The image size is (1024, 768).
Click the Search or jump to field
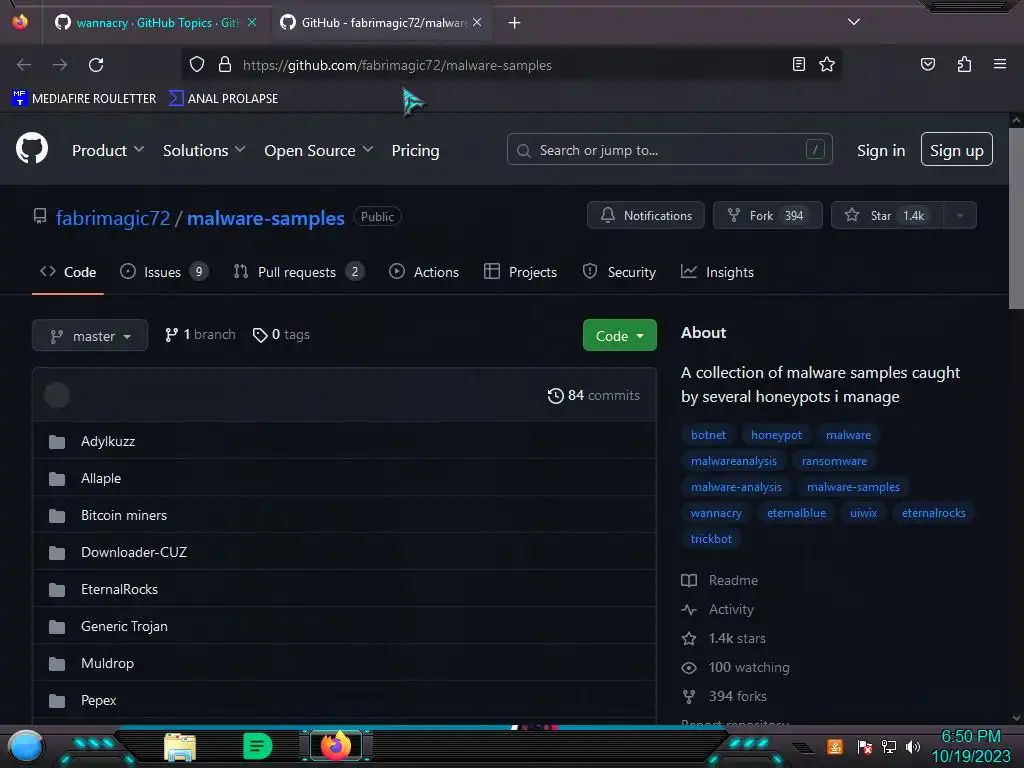(669, 150)
